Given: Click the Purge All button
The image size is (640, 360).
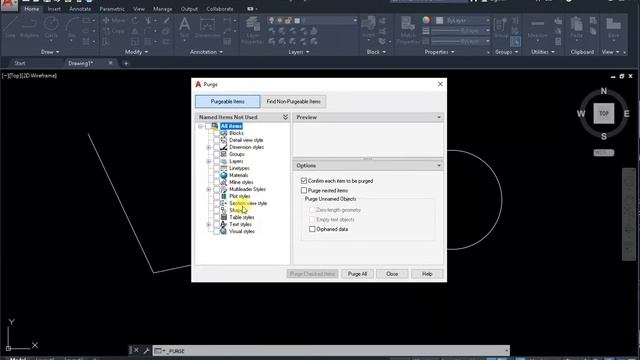Looking at the screenshot, I should 357,274.
